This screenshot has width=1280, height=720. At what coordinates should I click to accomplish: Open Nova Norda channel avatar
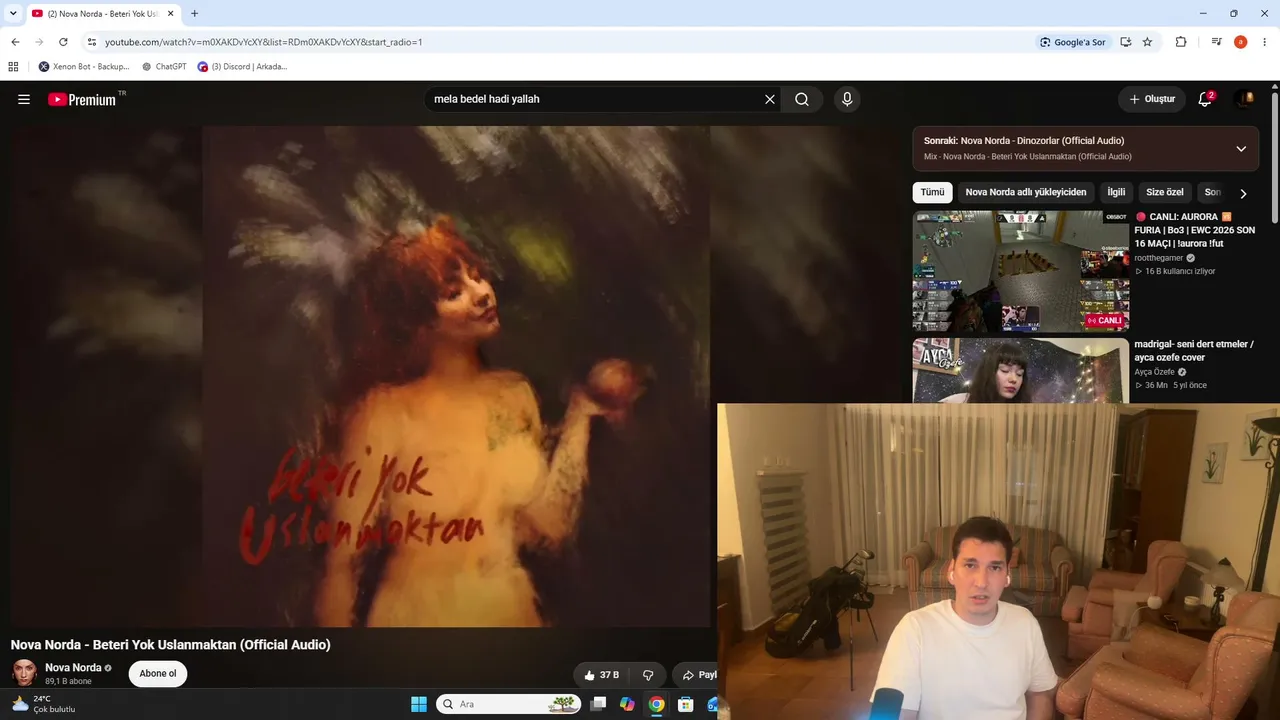pyautogui.click(x=24, y=673)
